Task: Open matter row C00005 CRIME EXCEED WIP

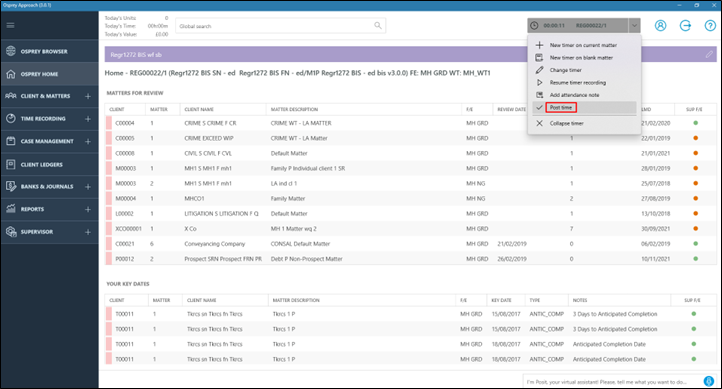Action: point(410,138)
